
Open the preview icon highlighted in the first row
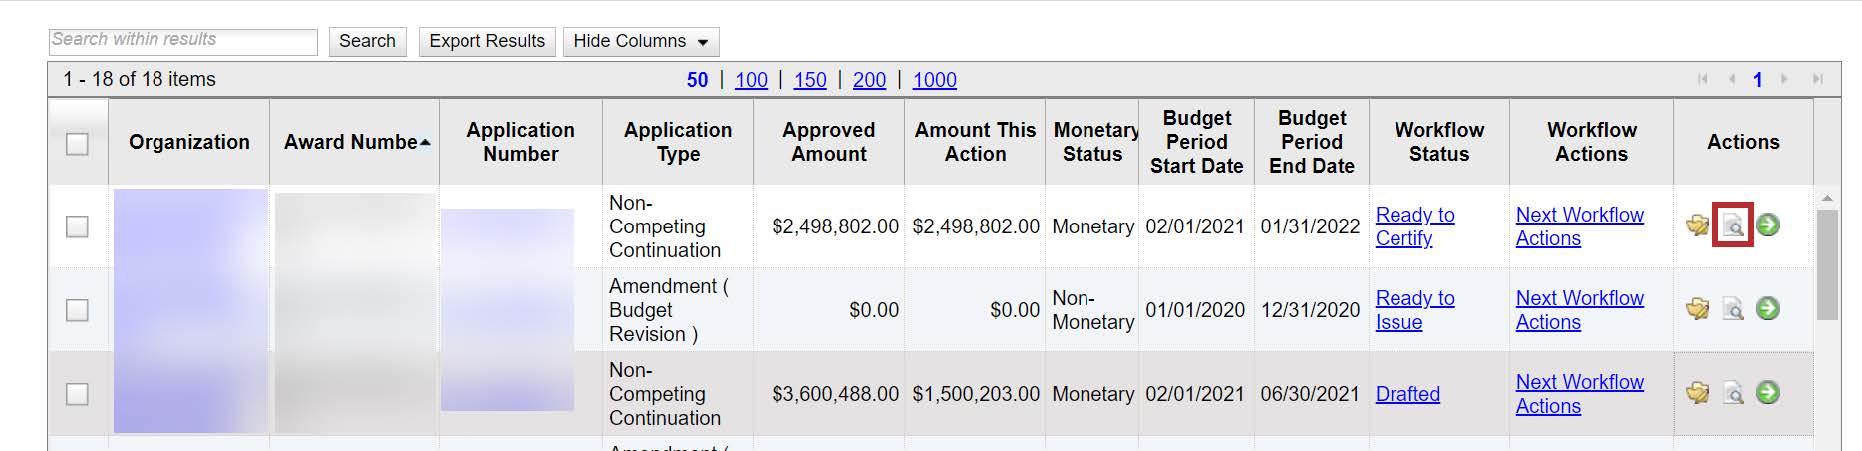tap(1732, 225)
